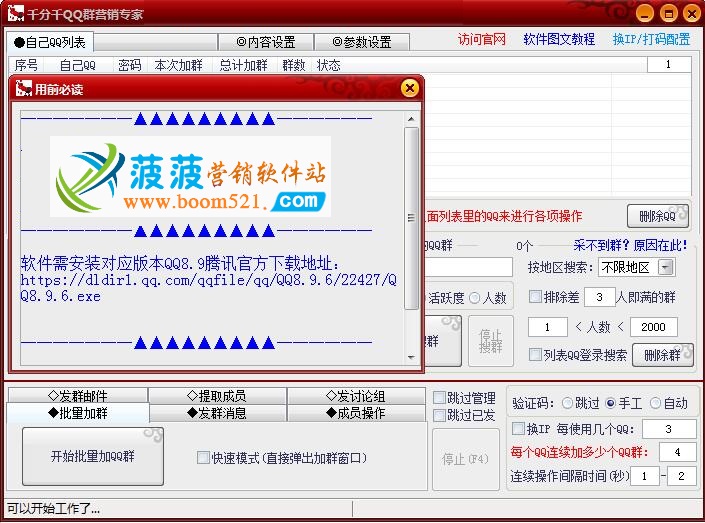Click the 用前必读 scroll-up arrow

411,119
